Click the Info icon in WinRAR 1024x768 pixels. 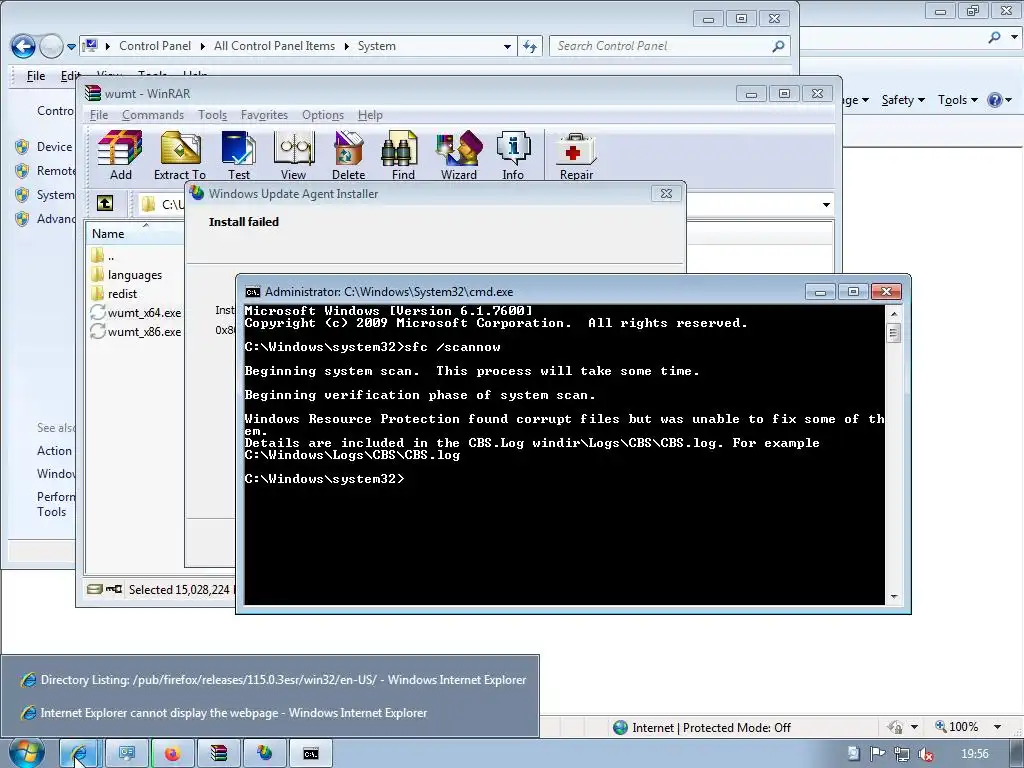coord(513,155)
